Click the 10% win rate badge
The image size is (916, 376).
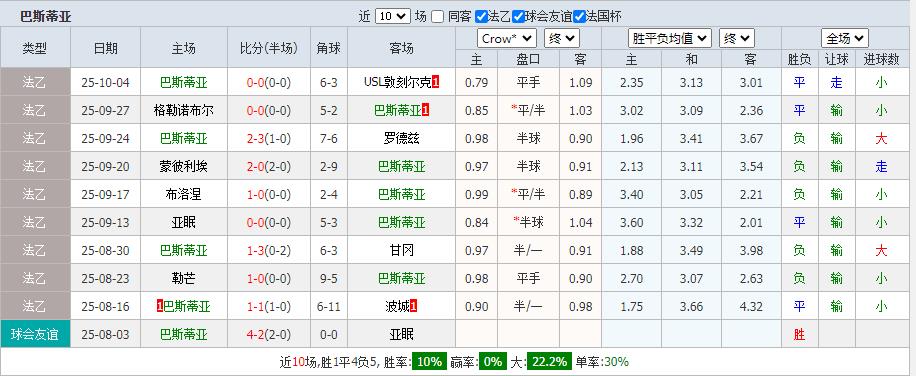point(429,361)
